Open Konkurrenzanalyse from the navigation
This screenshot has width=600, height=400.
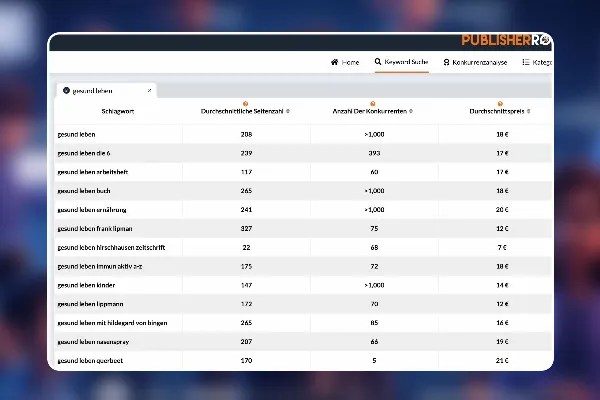(x=475, y=62)
